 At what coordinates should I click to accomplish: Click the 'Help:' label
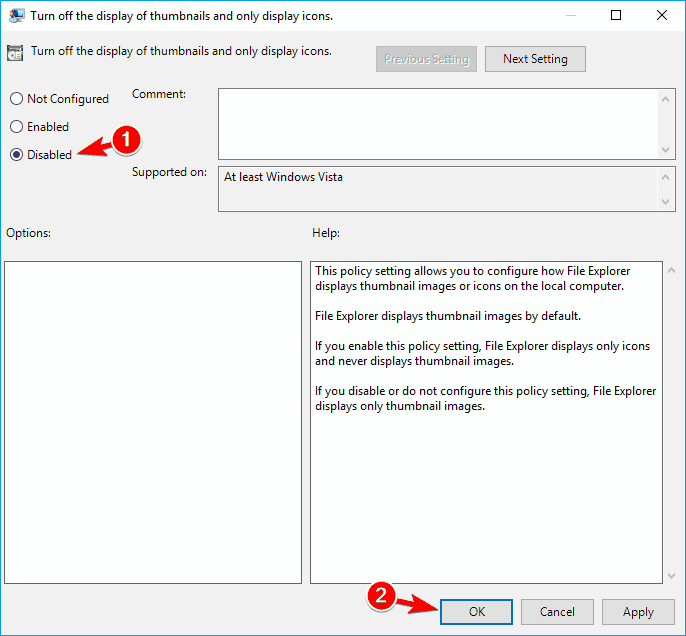tap(326, 233)
